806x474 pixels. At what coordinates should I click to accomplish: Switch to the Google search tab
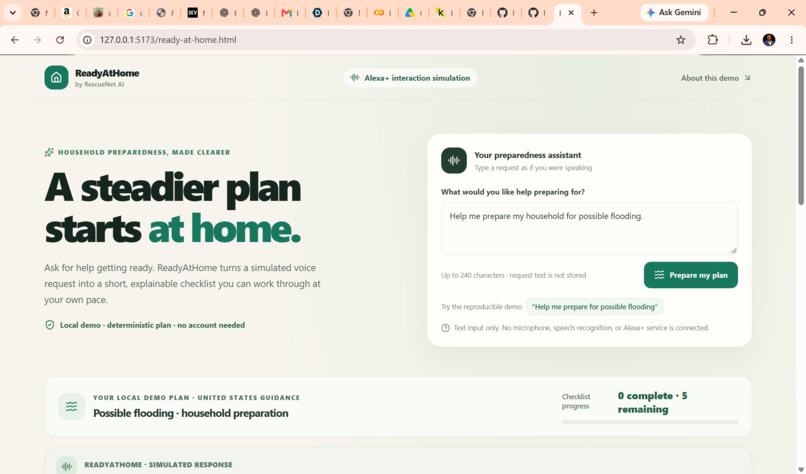(x=133, y=13)
